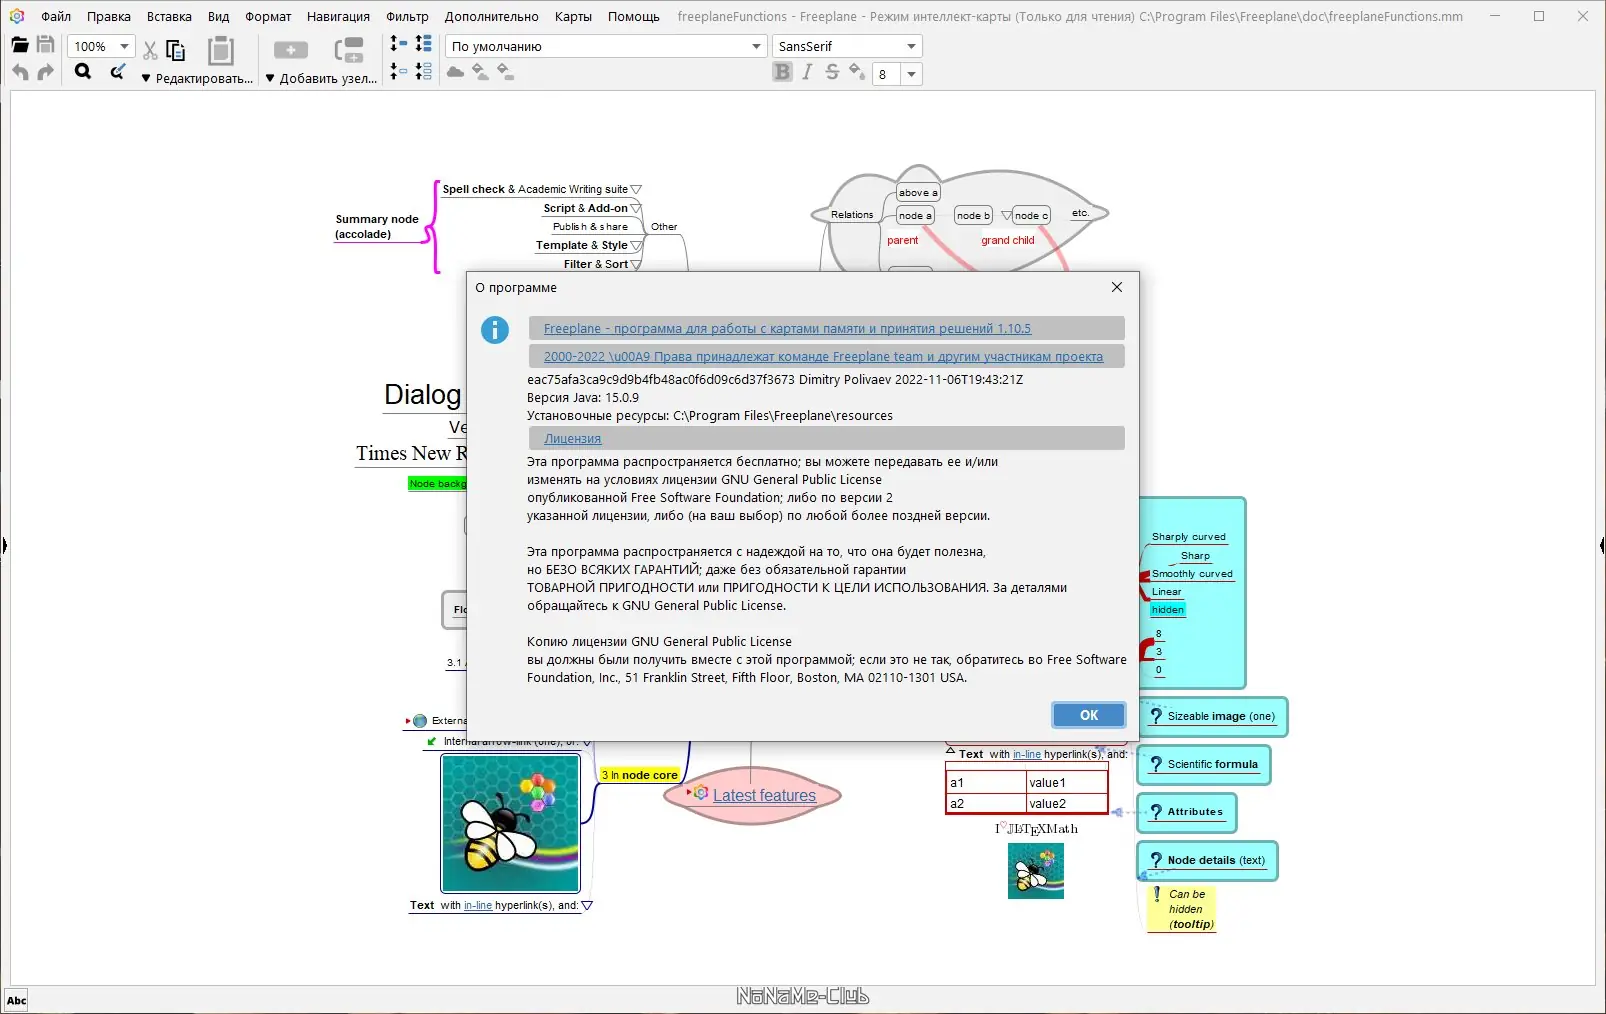Click the "Attributes" help node

[x=1187, y=812]
